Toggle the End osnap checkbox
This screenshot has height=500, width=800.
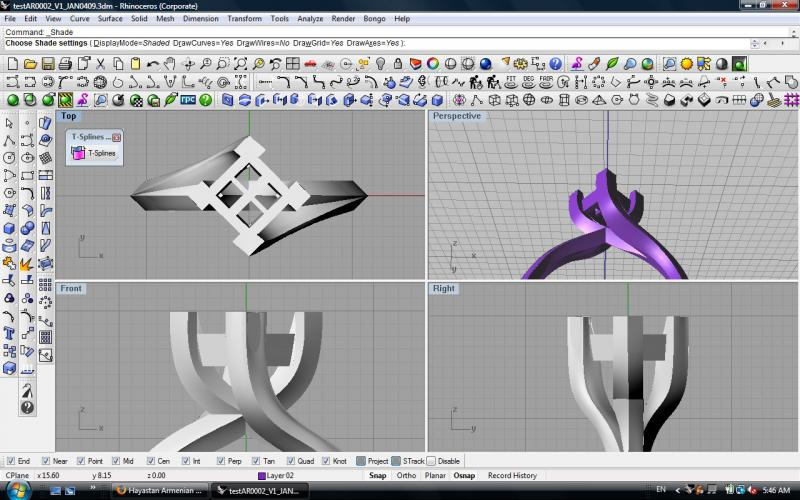coord(10,461)
